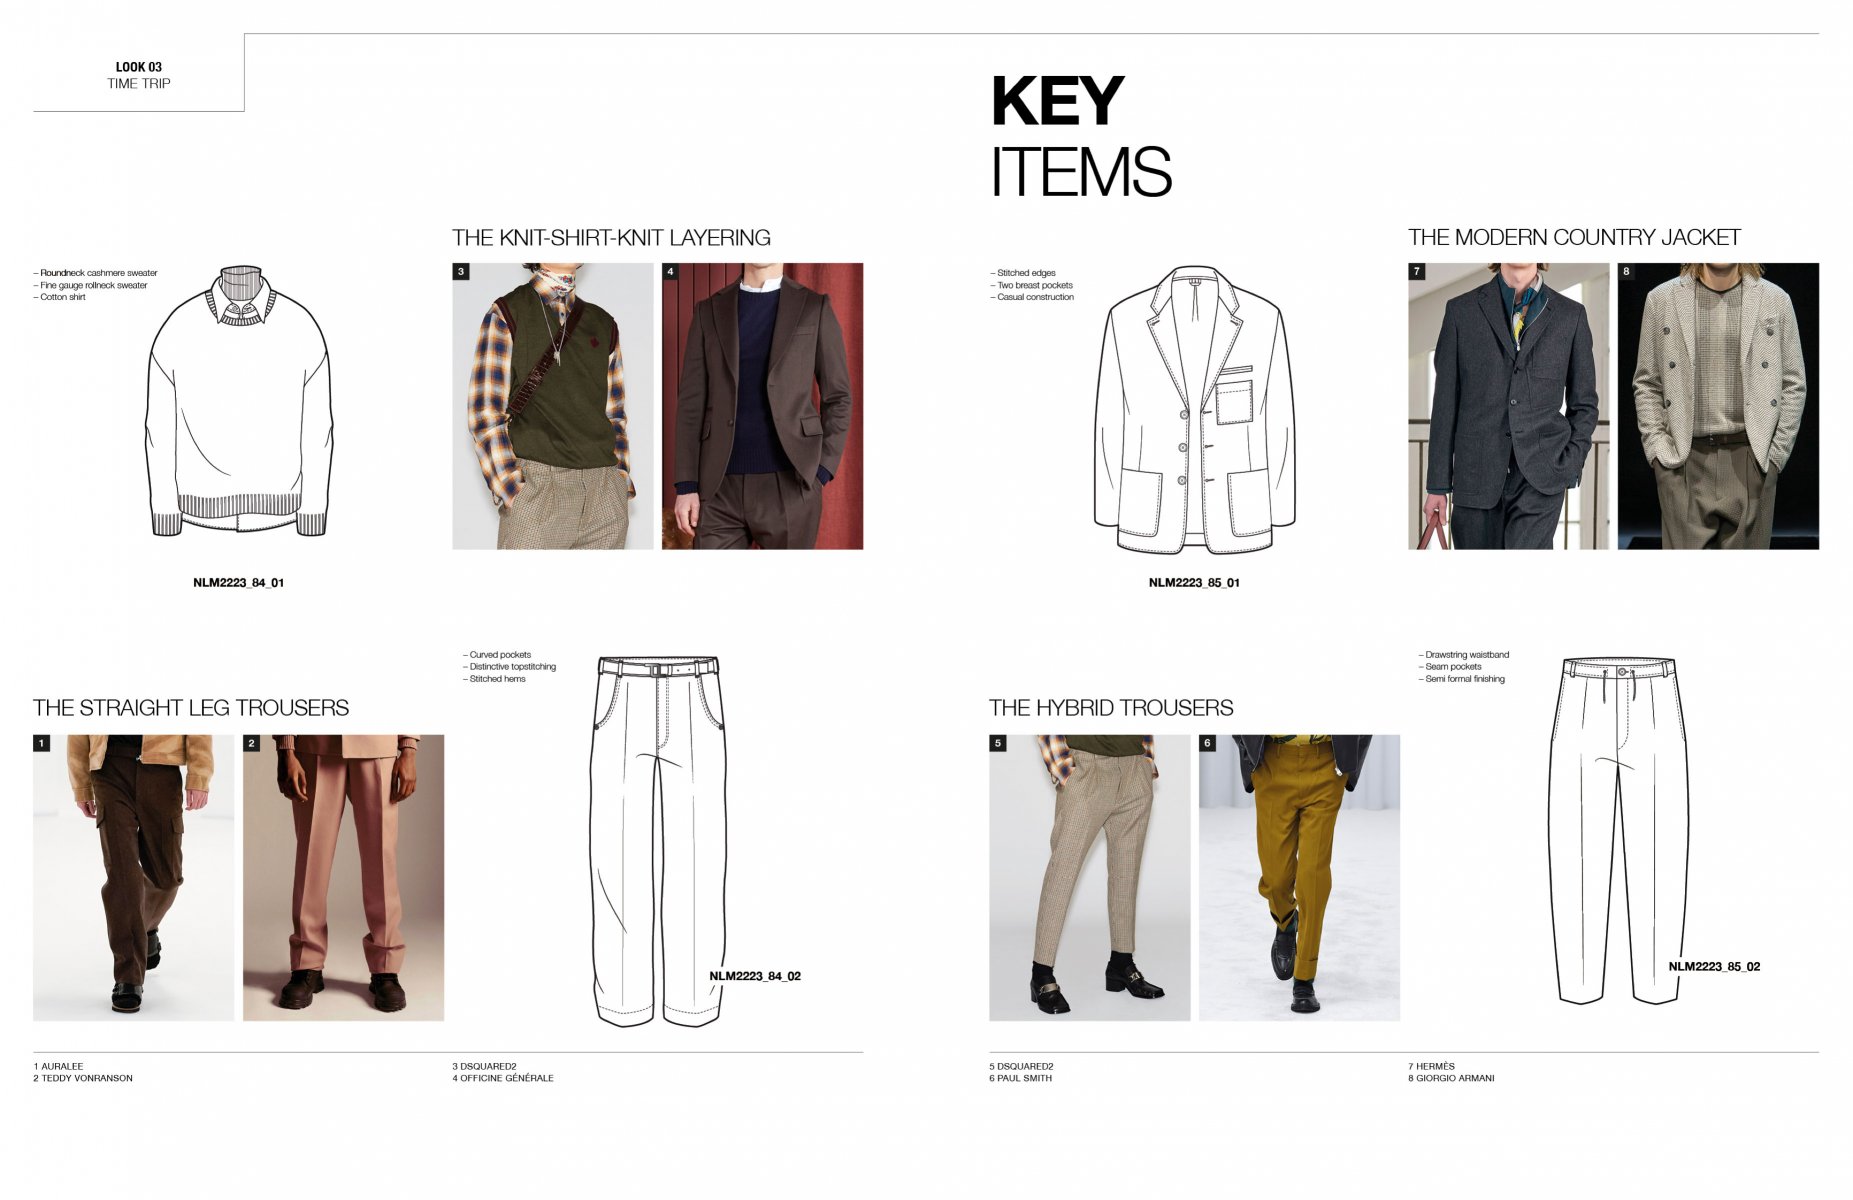Click the roundneck sweater flat sketch illustration

(238, 401)
